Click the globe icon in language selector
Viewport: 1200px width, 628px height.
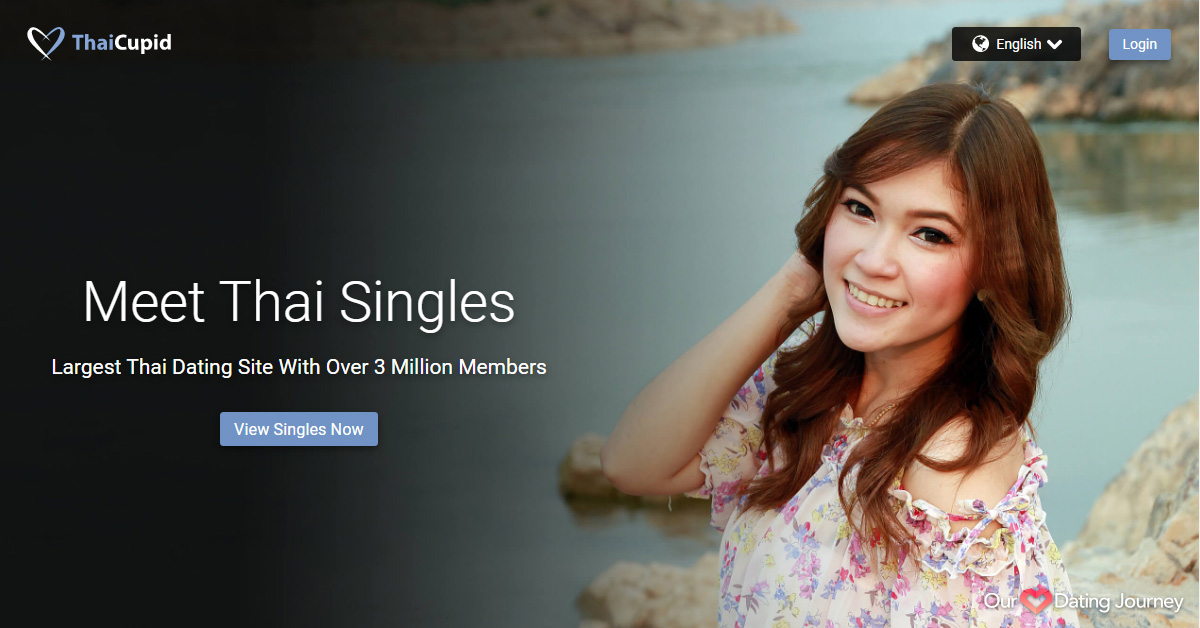pyautogui.click(x=980, y=44)
